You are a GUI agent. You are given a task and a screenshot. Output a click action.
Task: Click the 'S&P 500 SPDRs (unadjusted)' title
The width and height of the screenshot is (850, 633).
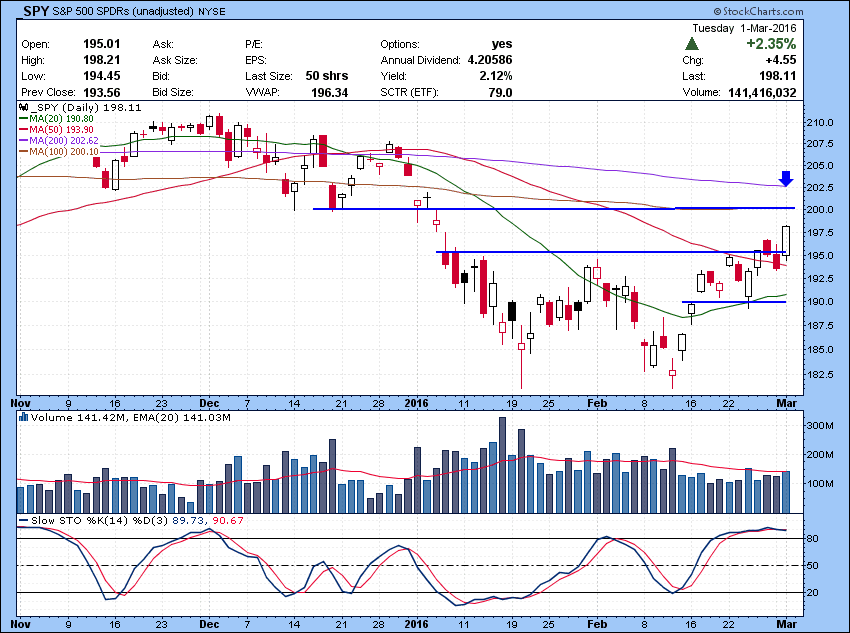[x=123, y=11]
